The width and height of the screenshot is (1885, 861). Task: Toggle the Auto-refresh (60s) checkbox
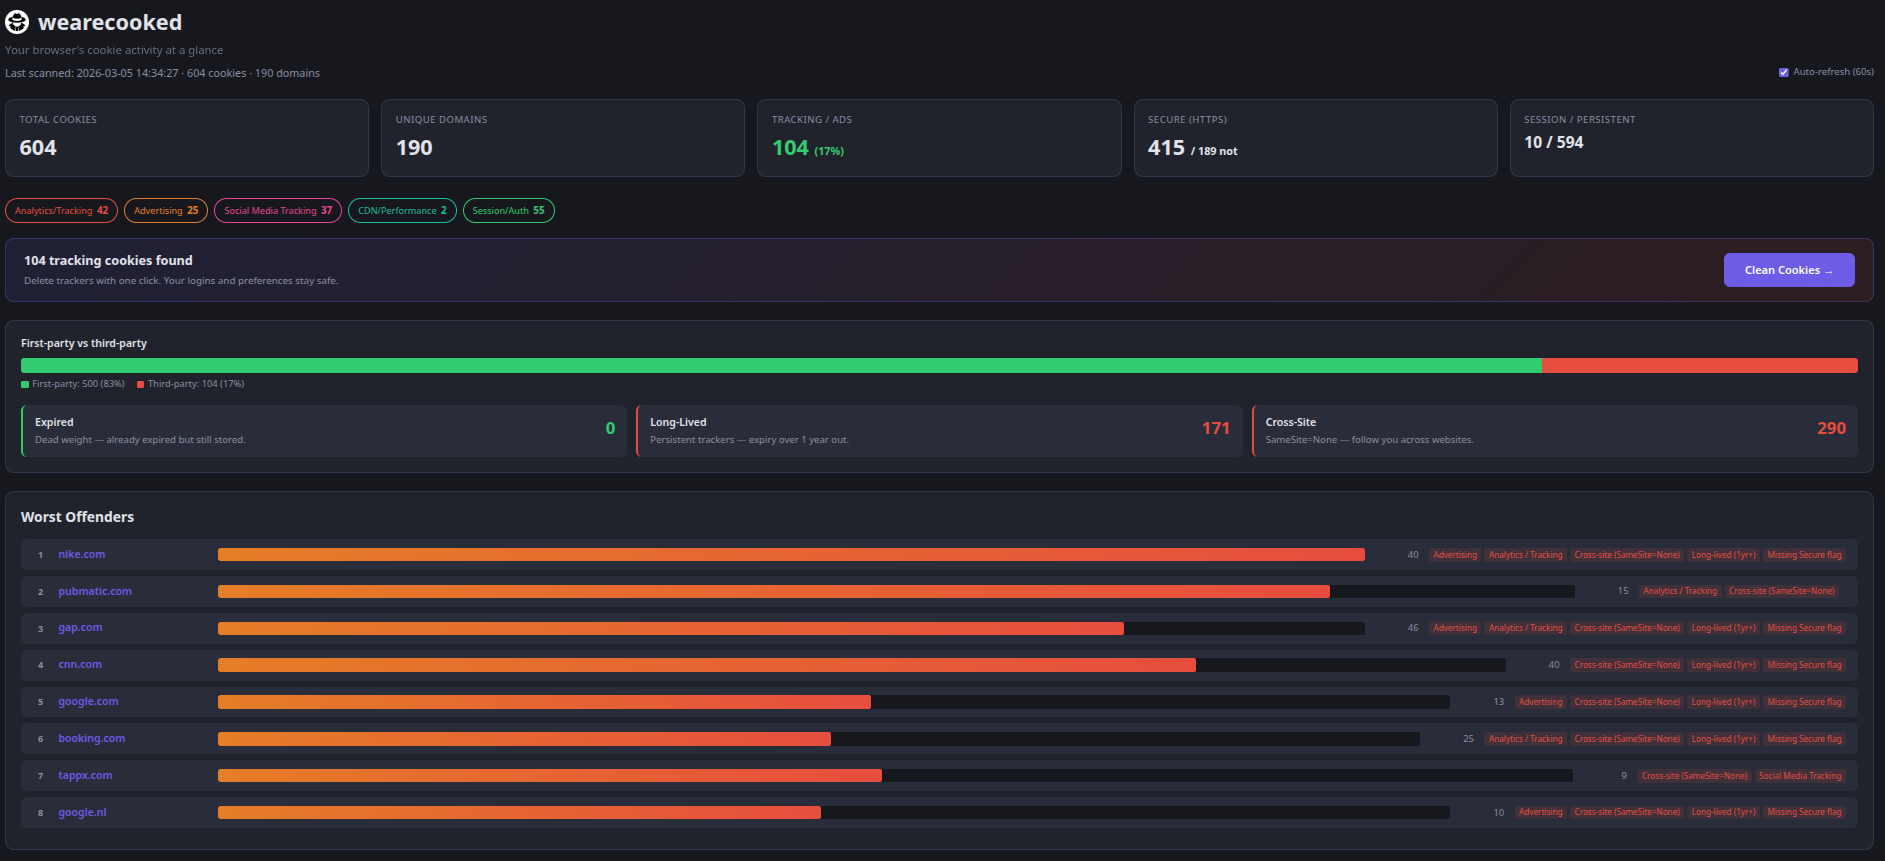pos(1783,72)
